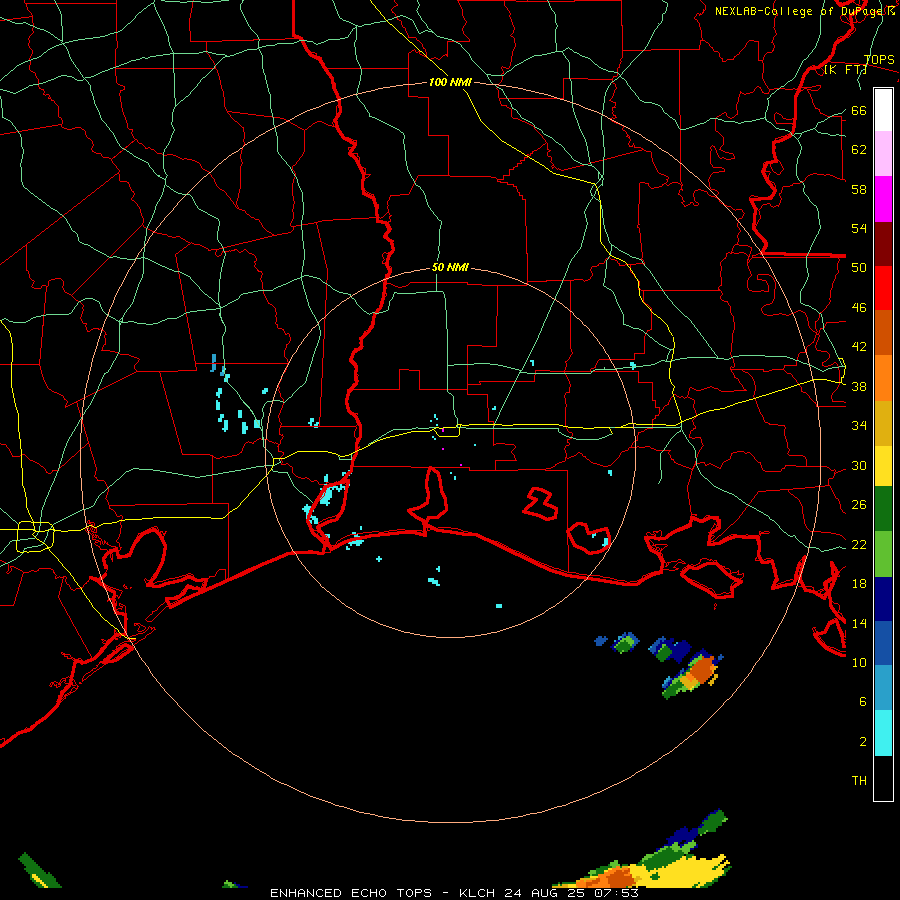900x900 pixels.
Task: Click the "2" scale value
Action: [863, 742]
